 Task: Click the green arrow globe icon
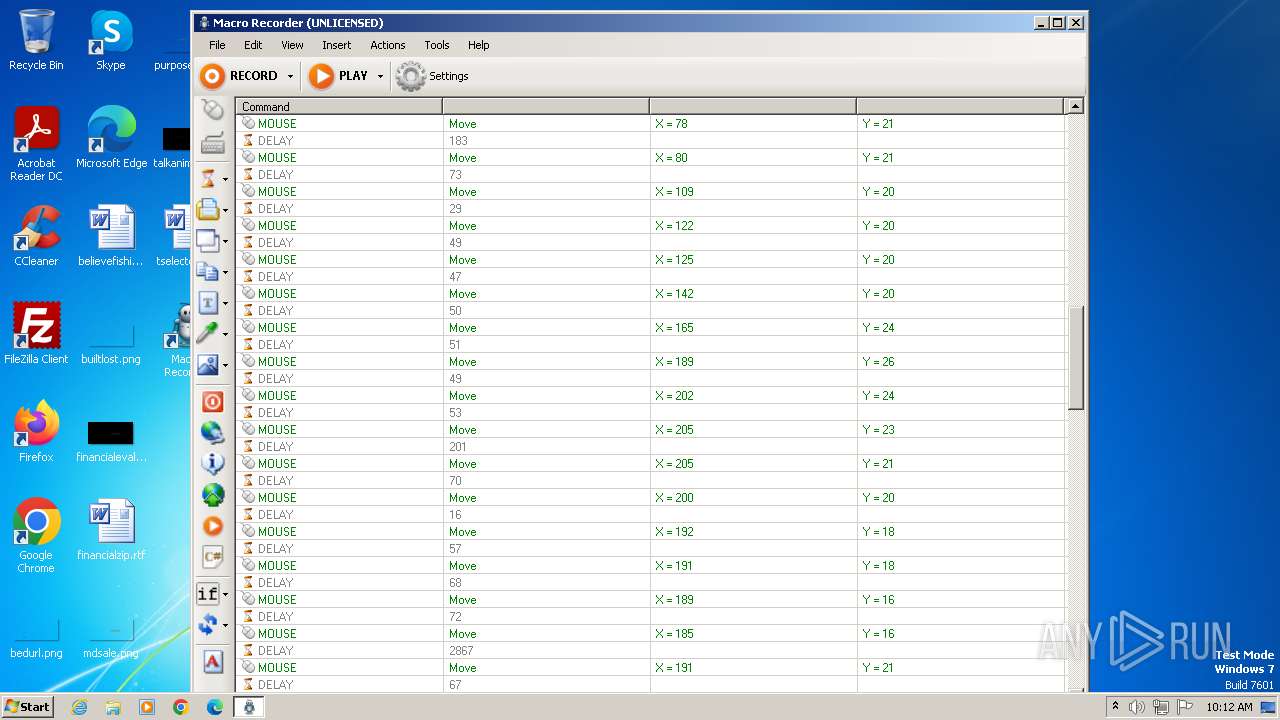tap(212, 494)
